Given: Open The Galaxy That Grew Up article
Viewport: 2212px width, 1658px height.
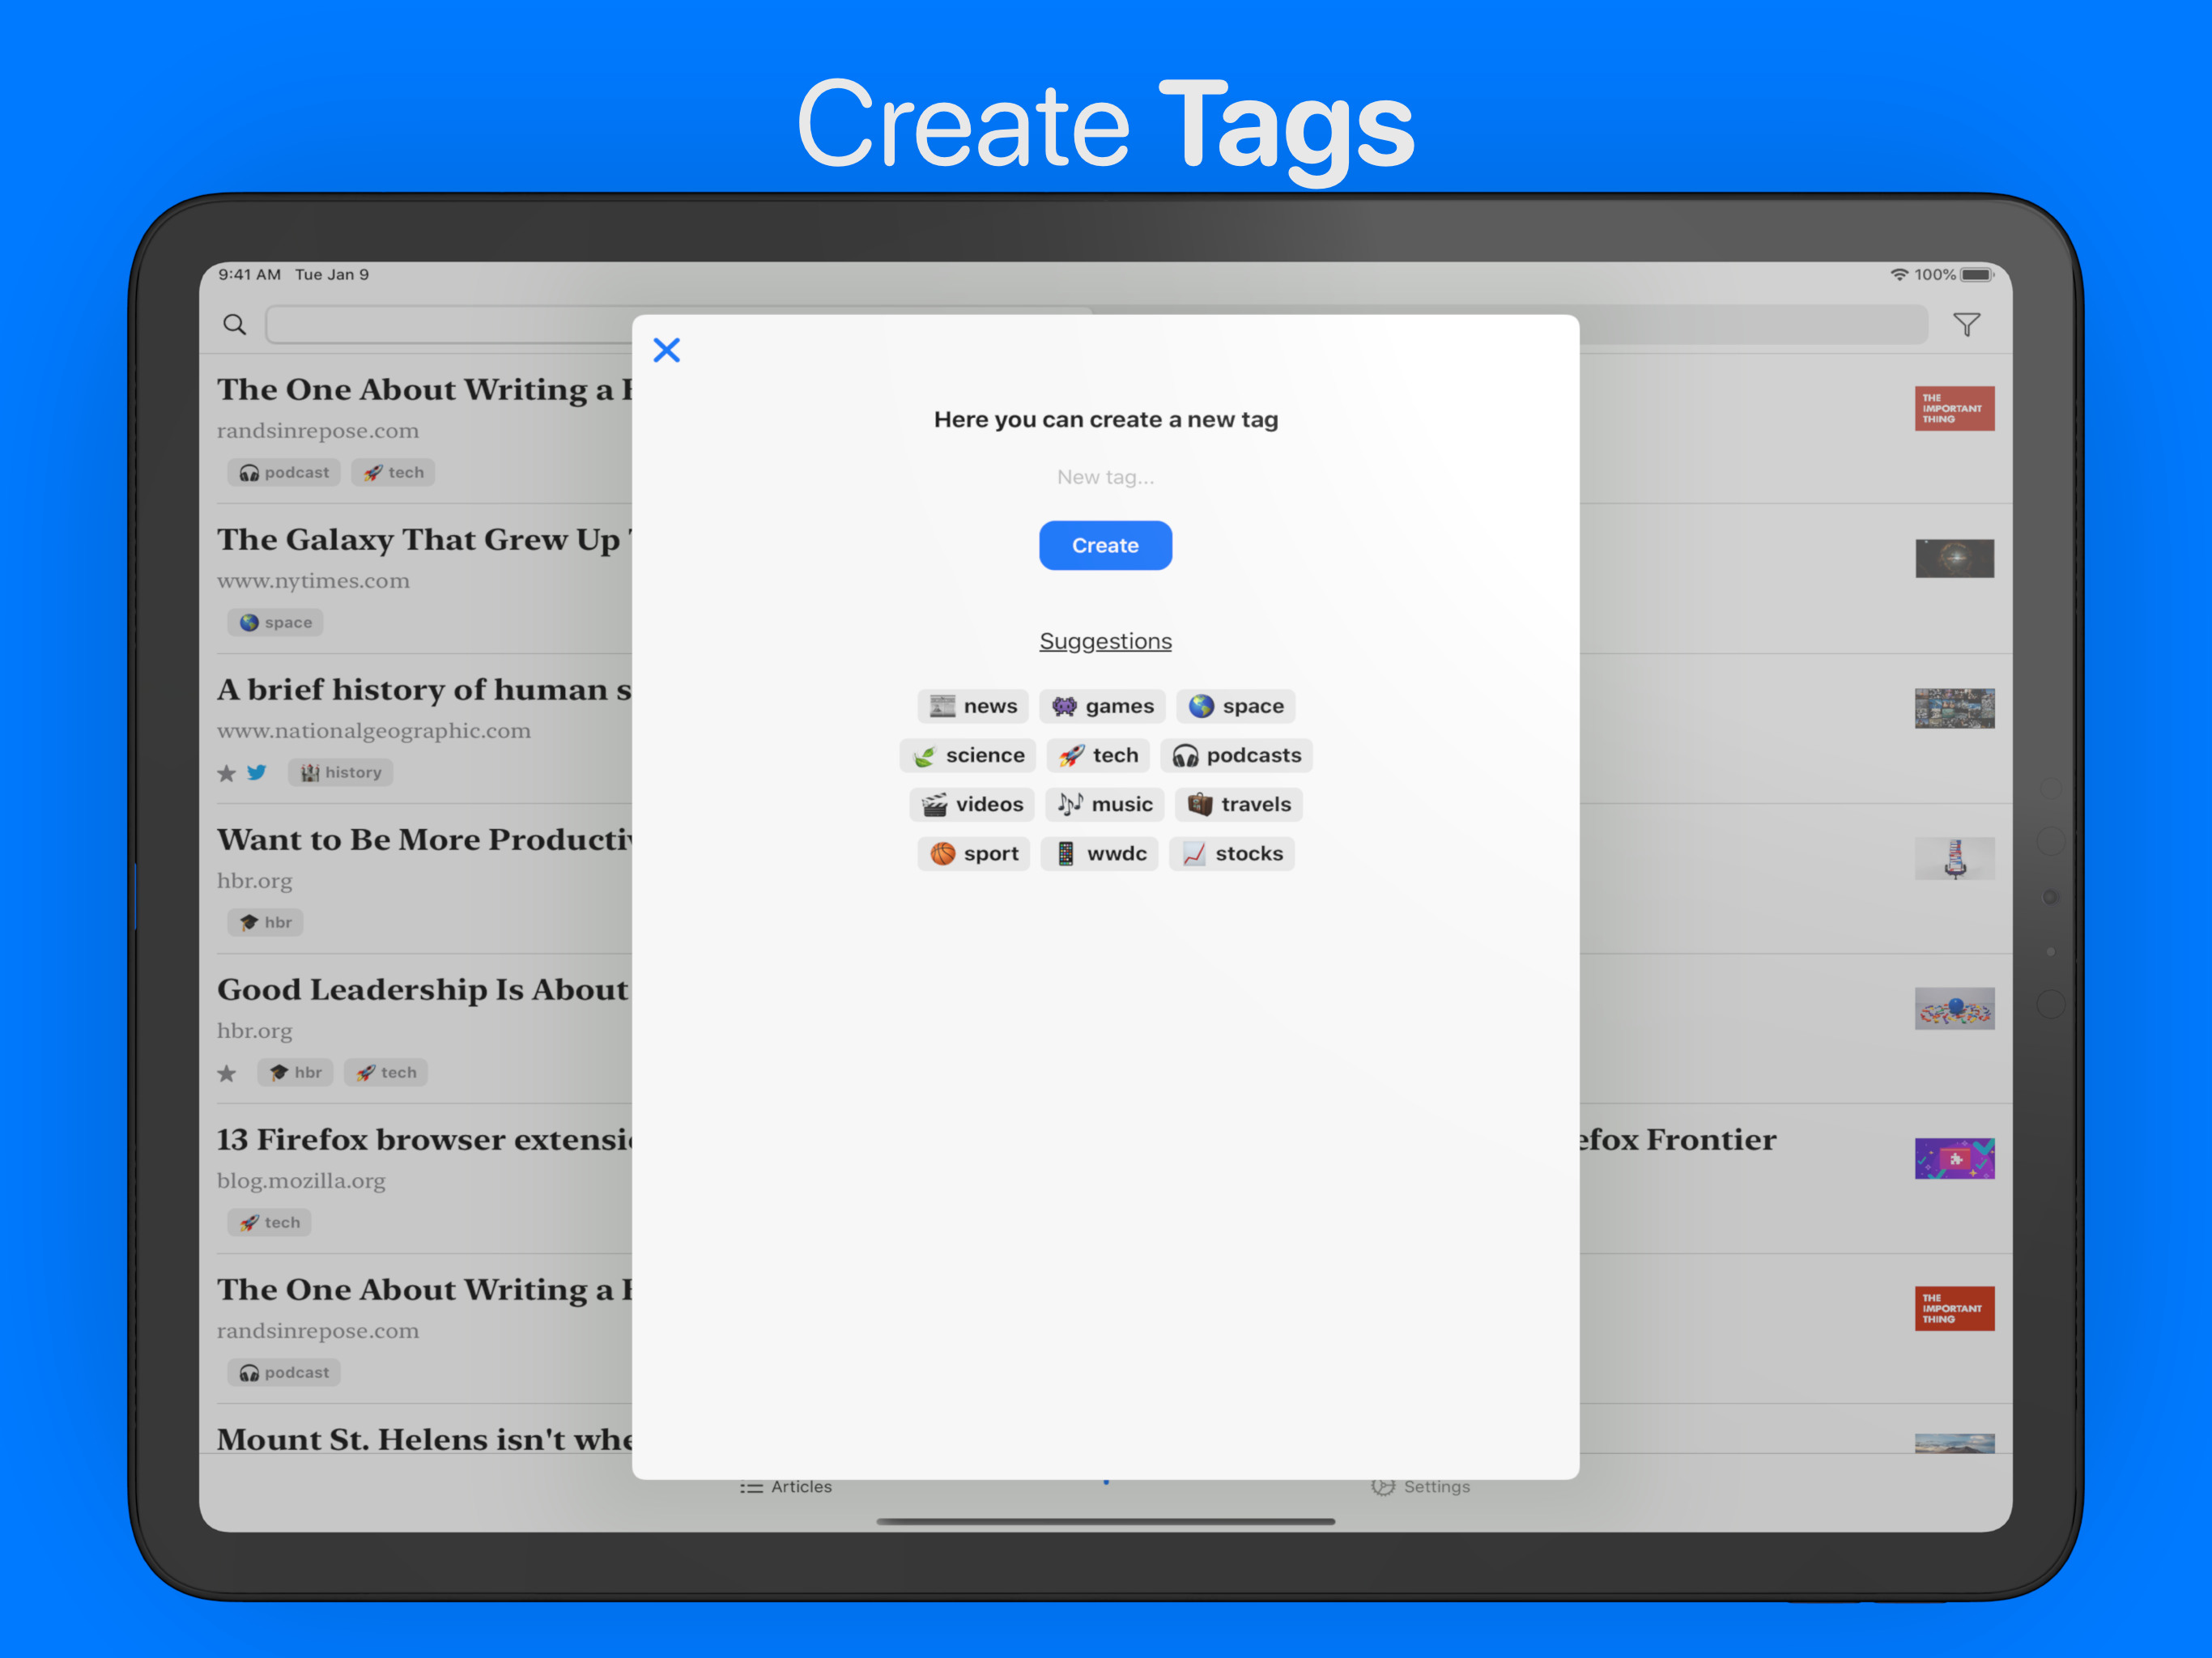Looking at the screenshot, I should [x=425, y=540].
